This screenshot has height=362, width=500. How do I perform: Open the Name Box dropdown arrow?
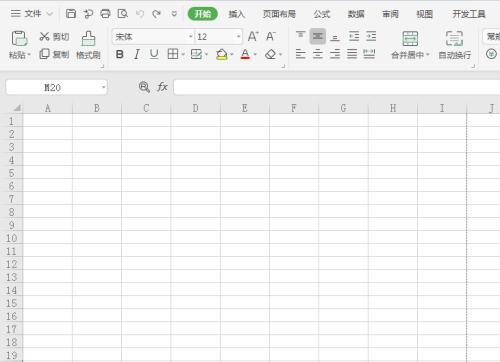point(104,87)
